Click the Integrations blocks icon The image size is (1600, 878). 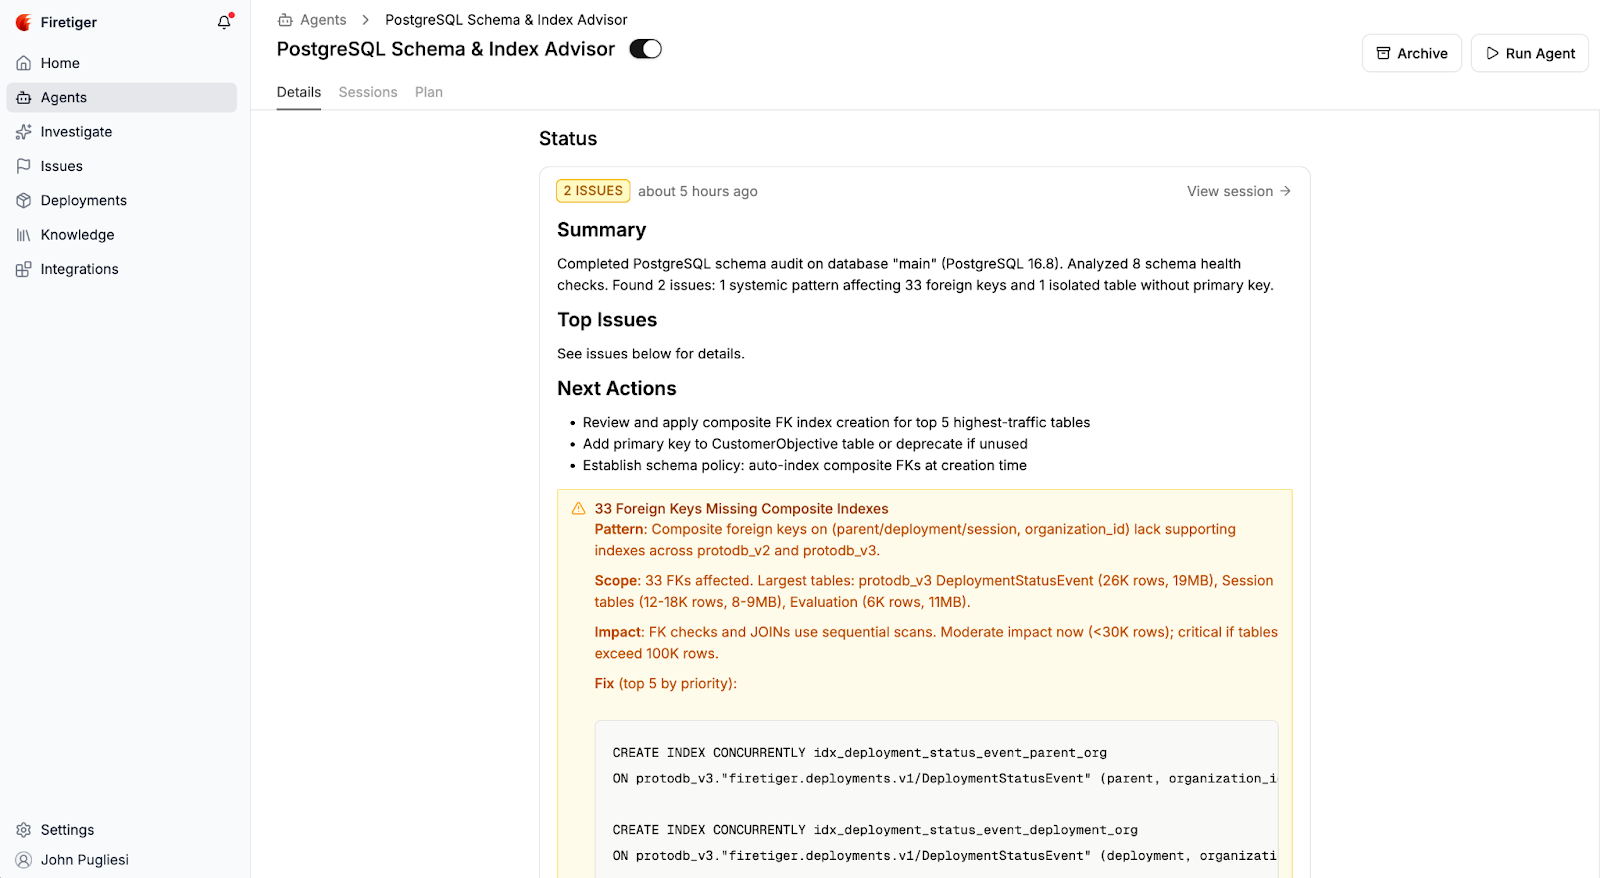pos(24,269)
